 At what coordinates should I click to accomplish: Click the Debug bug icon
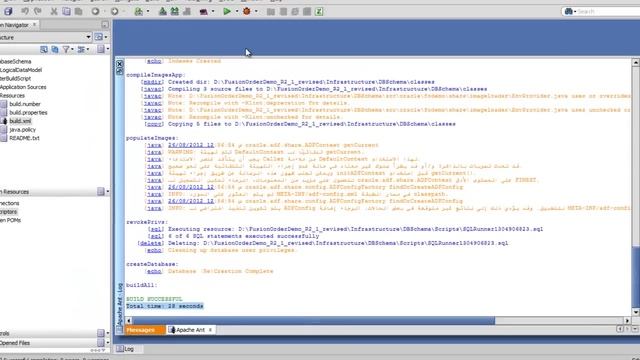pyautogui.click(x=247, y=11)
